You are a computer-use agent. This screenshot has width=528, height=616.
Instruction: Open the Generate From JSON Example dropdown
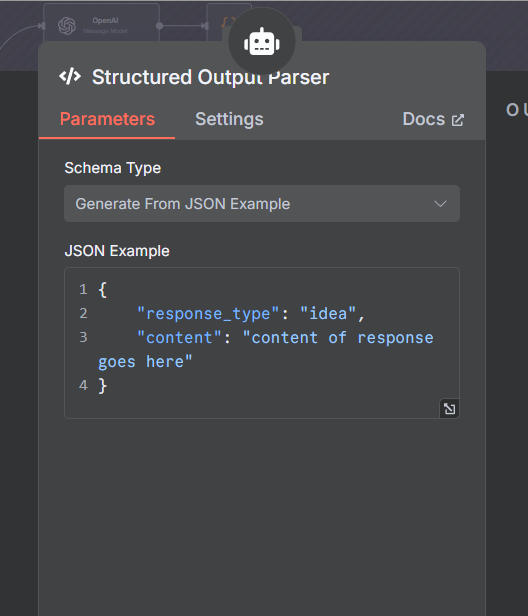pyautogui.click(x=262, y=204)
